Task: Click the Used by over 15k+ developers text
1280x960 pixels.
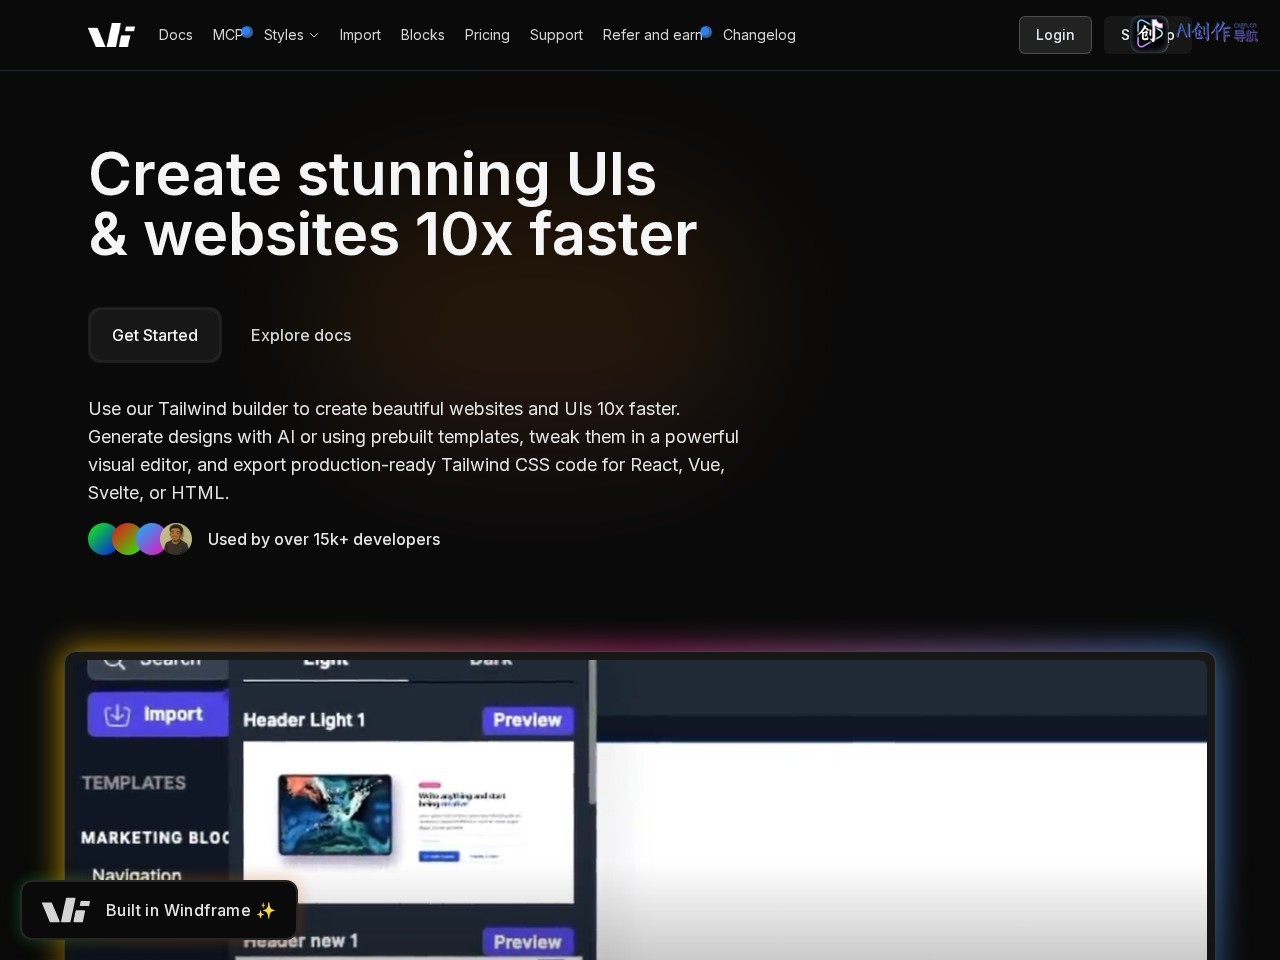Action: tap(324, 539)
